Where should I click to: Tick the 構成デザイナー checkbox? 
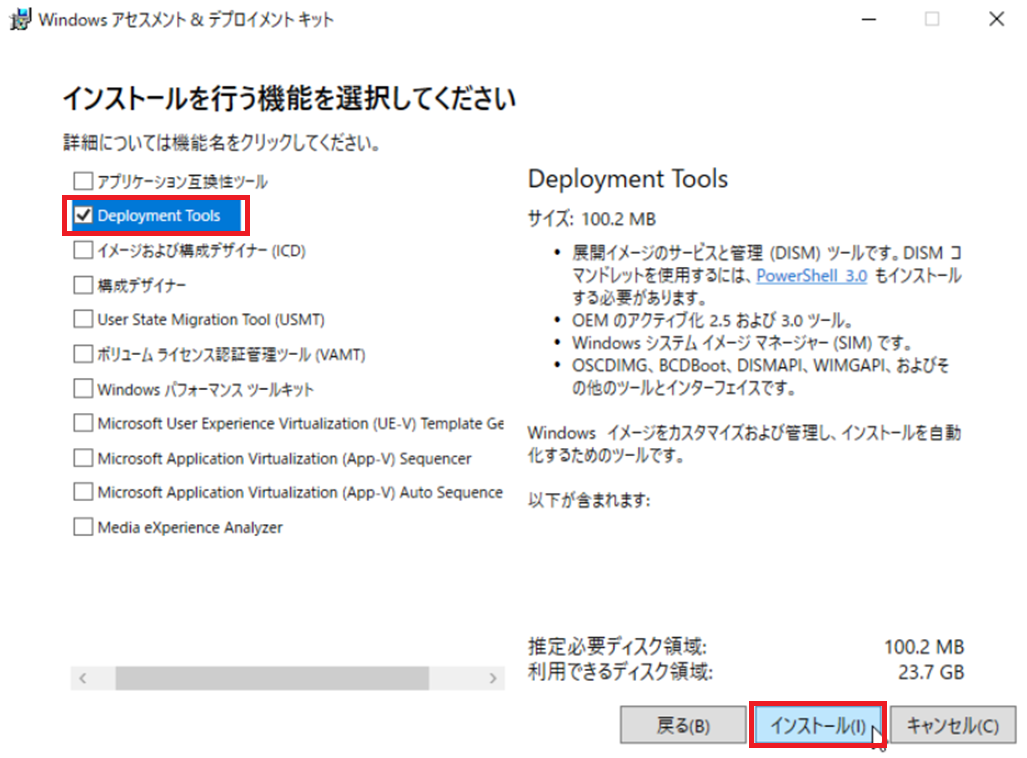83,285
